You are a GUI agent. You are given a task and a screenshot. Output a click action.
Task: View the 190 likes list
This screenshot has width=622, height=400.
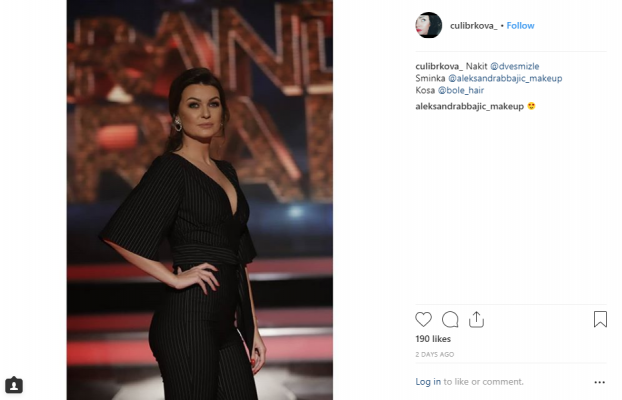coord(433,339)
